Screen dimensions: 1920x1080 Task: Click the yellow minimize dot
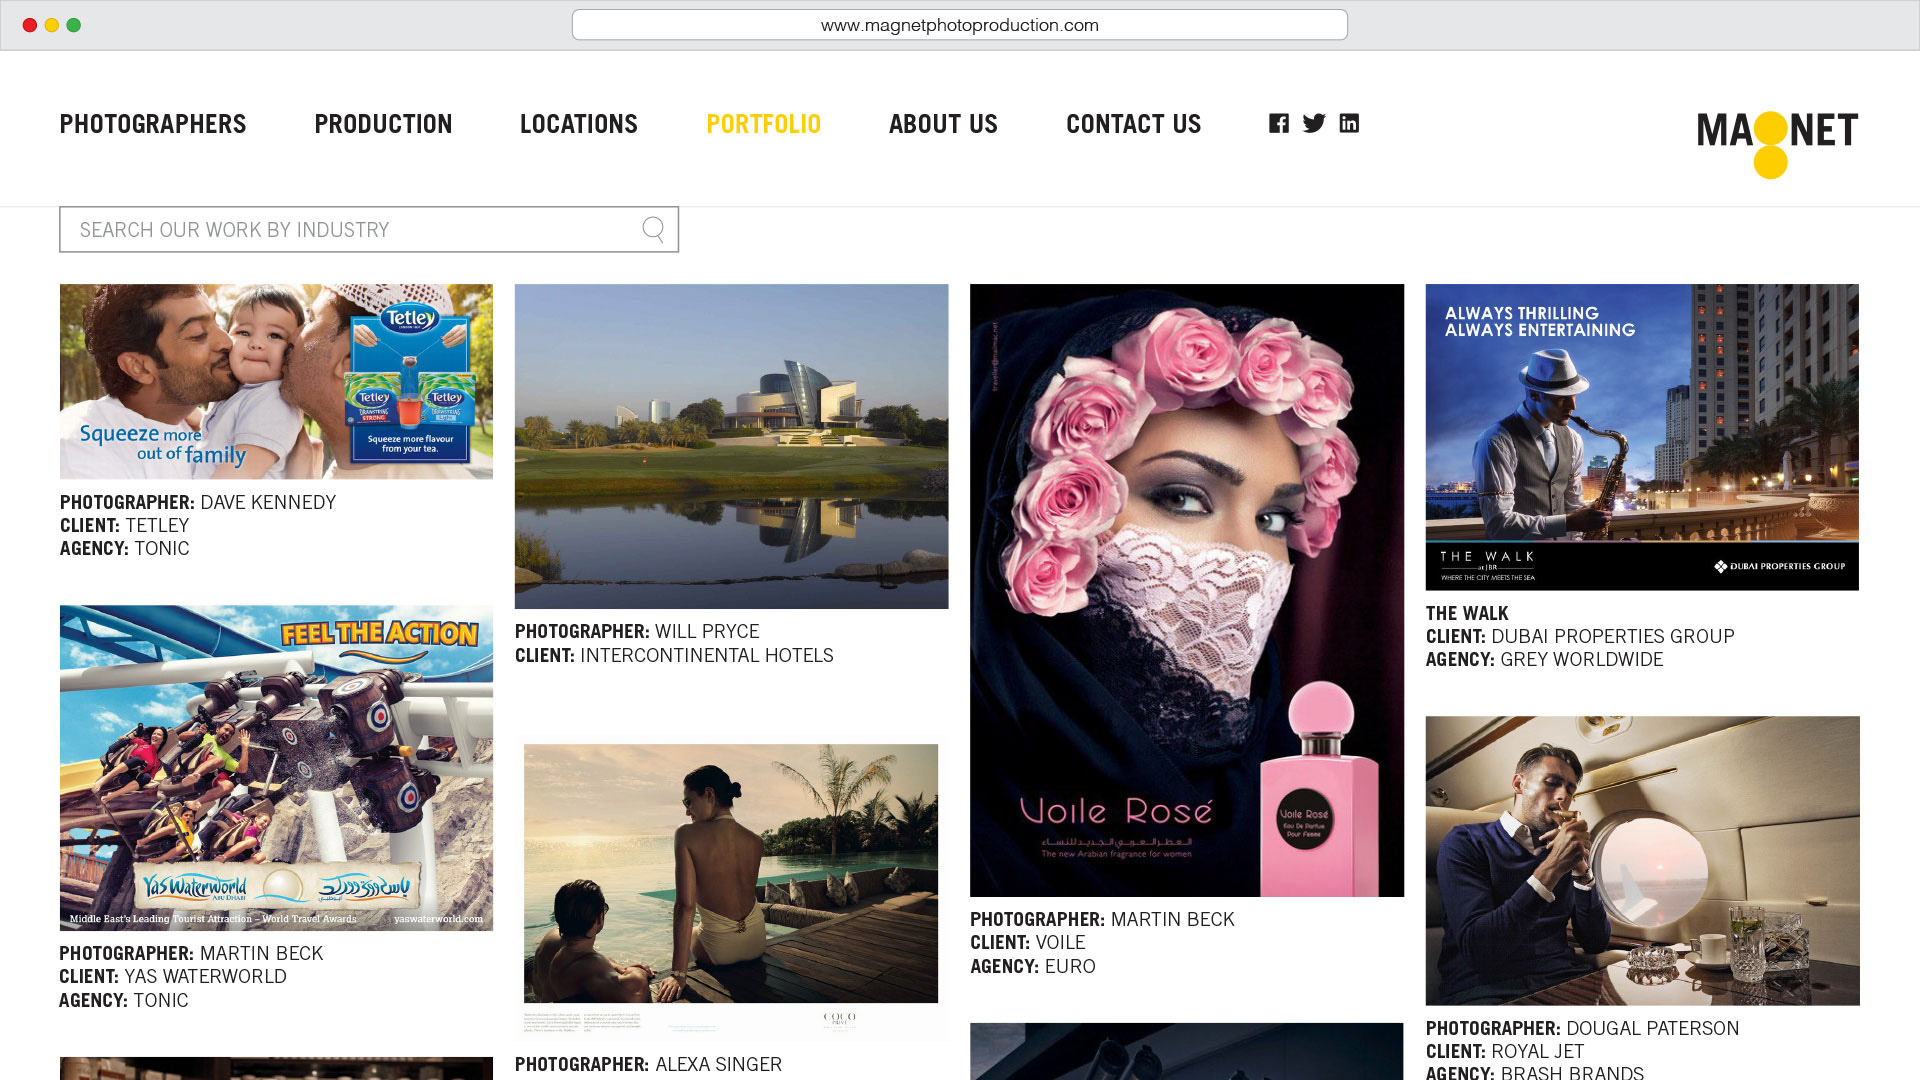point(52,25)
